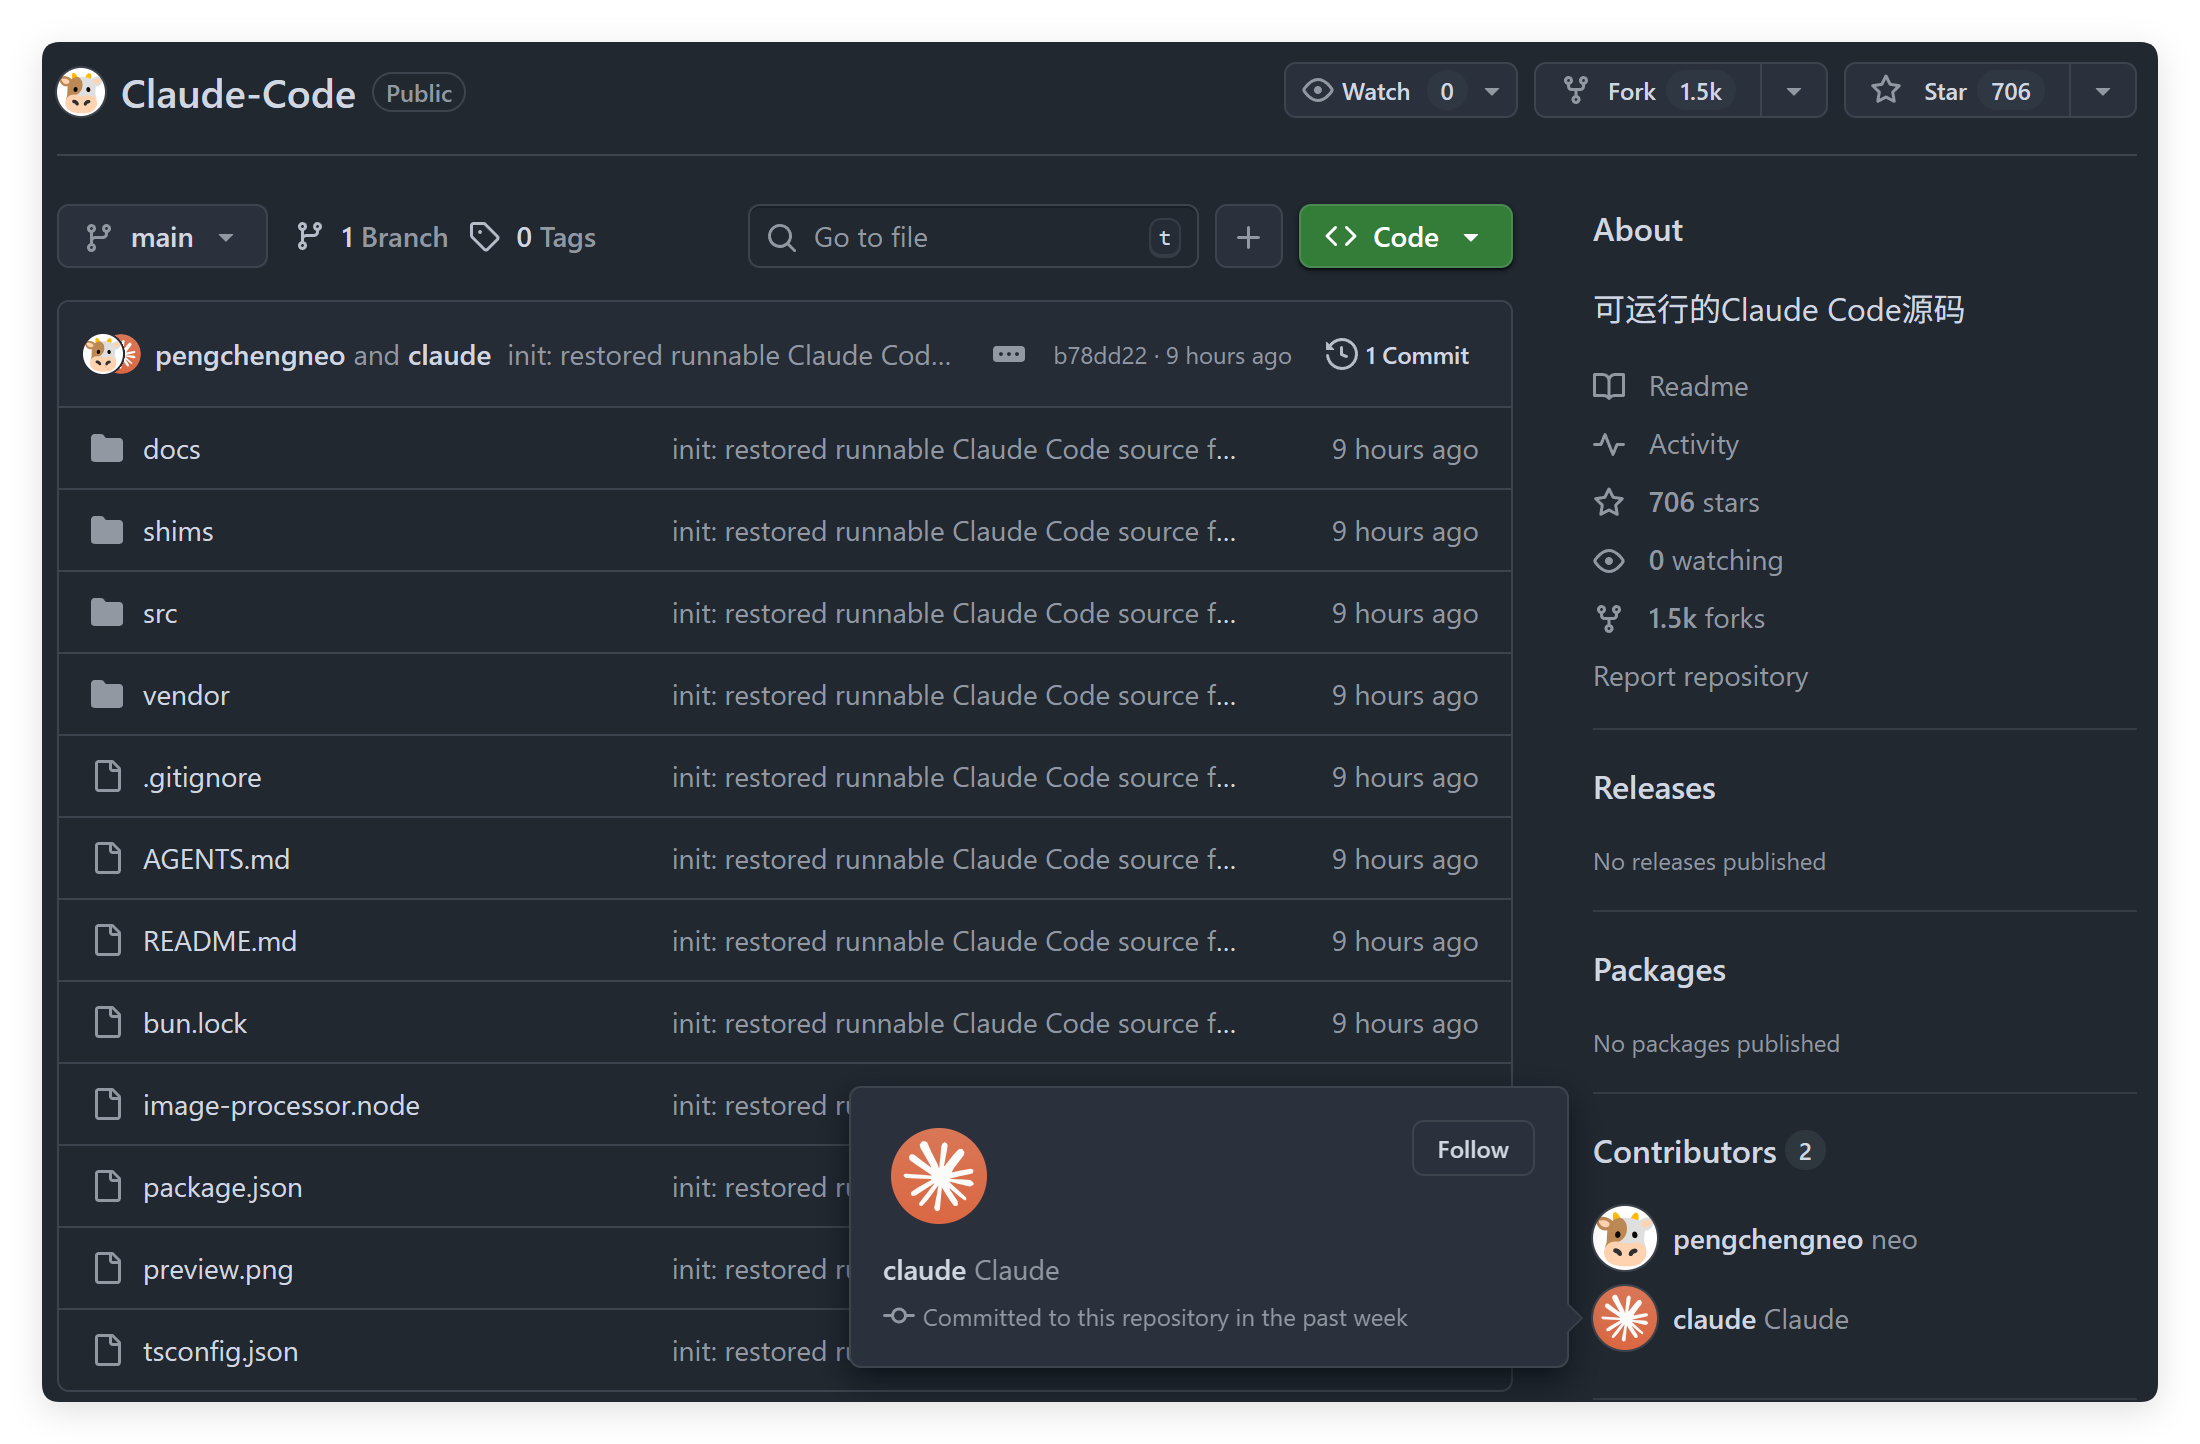Open Readme book icon in About
This screenshot has width=2200, height=1444.
[x=1609, y=386]
